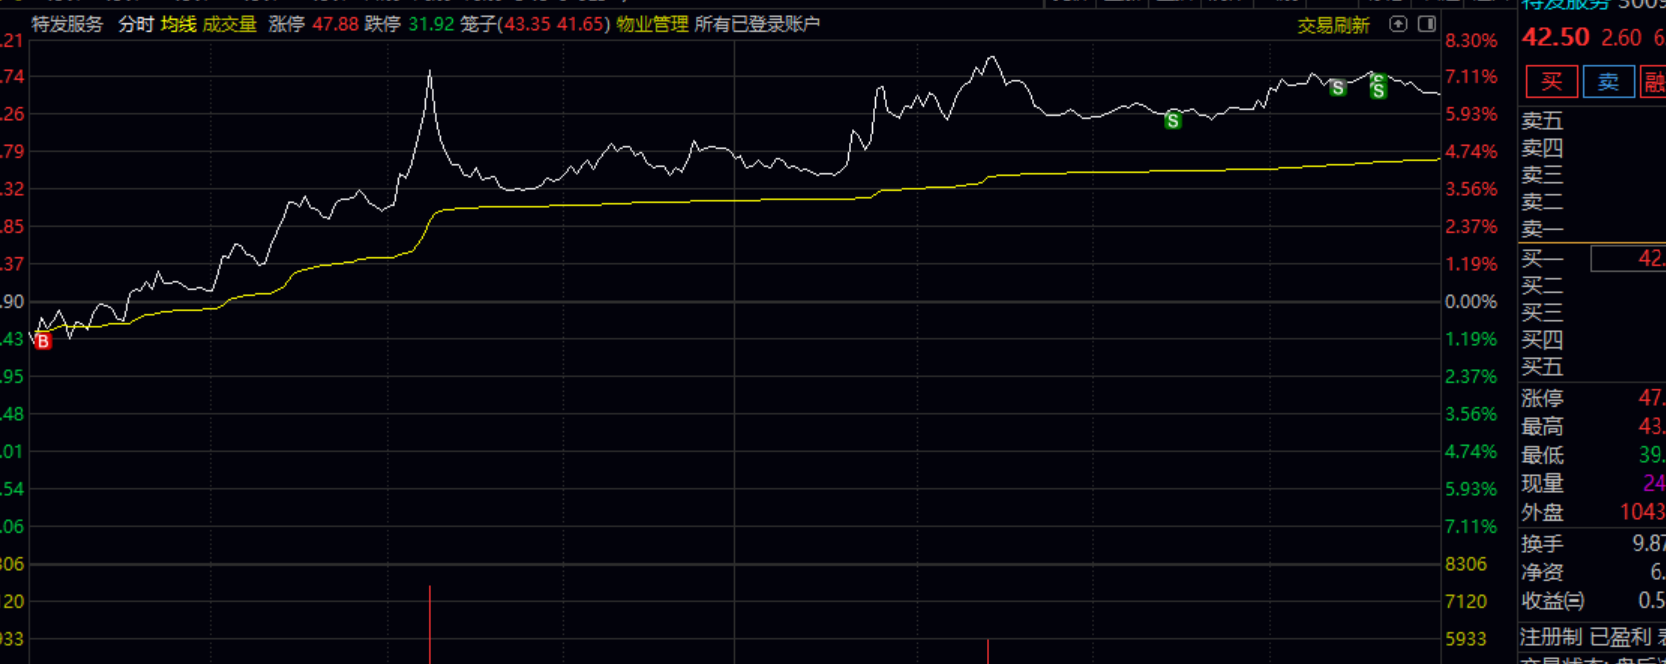Click the 笼子(43.35 41.65) price cage text

click(535, 24)
